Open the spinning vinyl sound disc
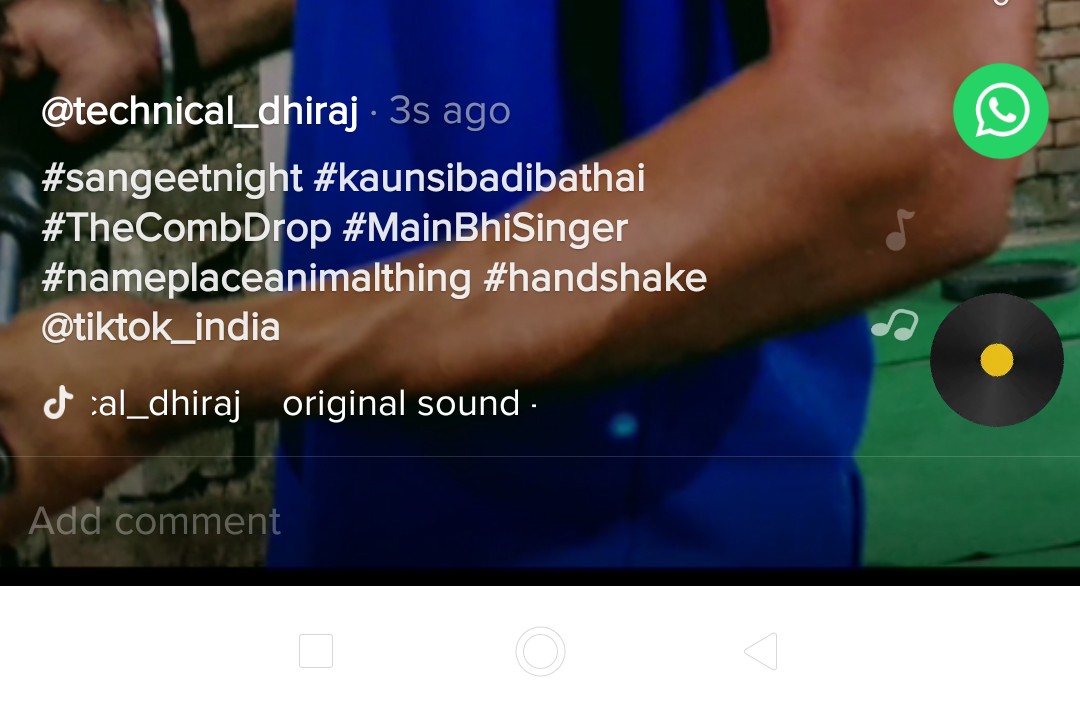The width and height of the screenshot is (1080, 716). 997,359
